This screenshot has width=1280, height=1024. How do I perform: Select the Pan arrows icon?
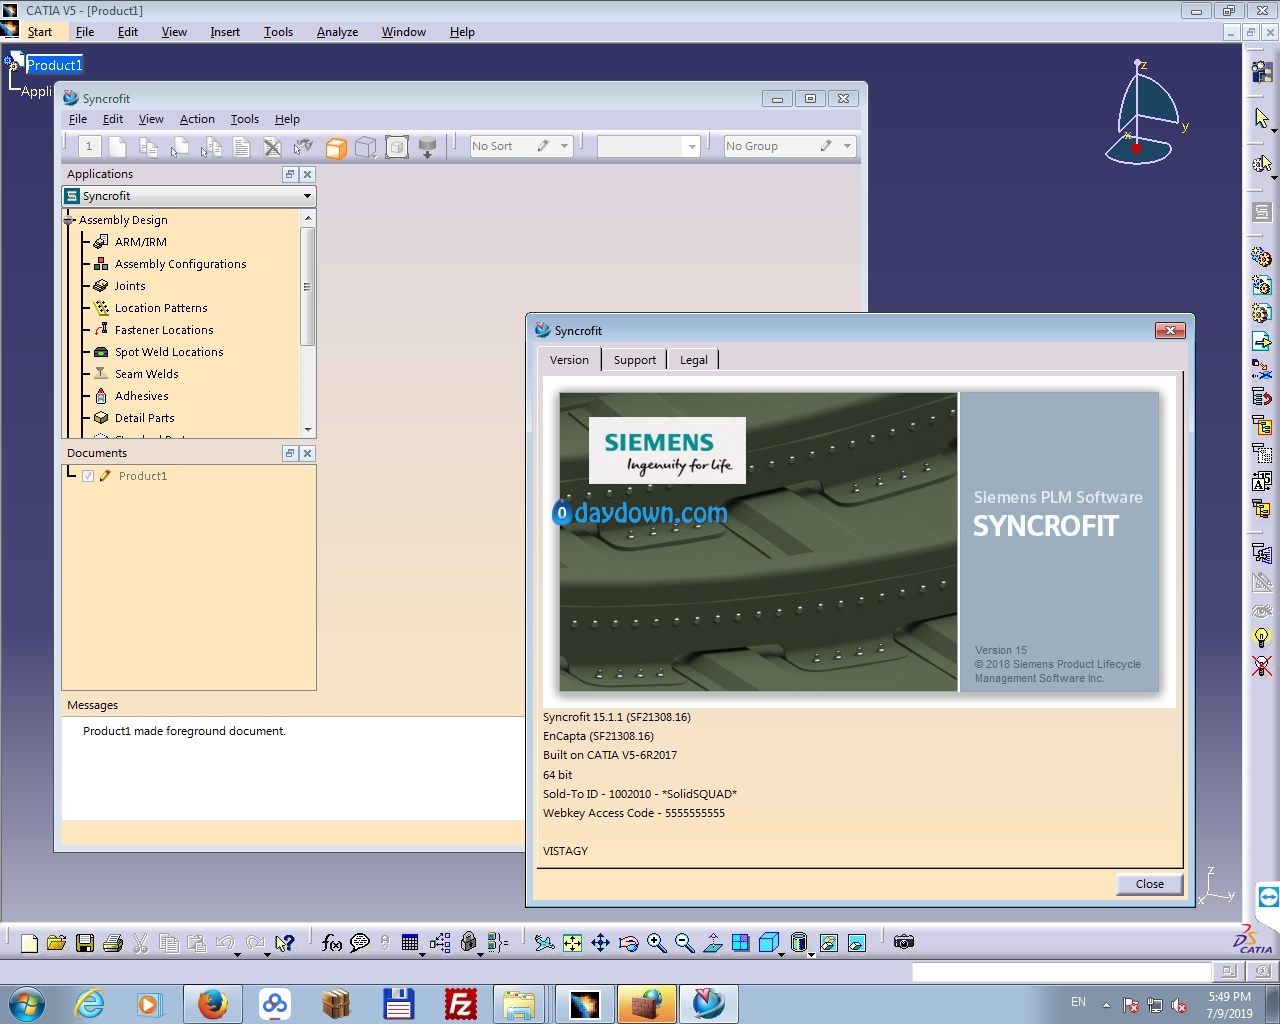pos(600,943)
